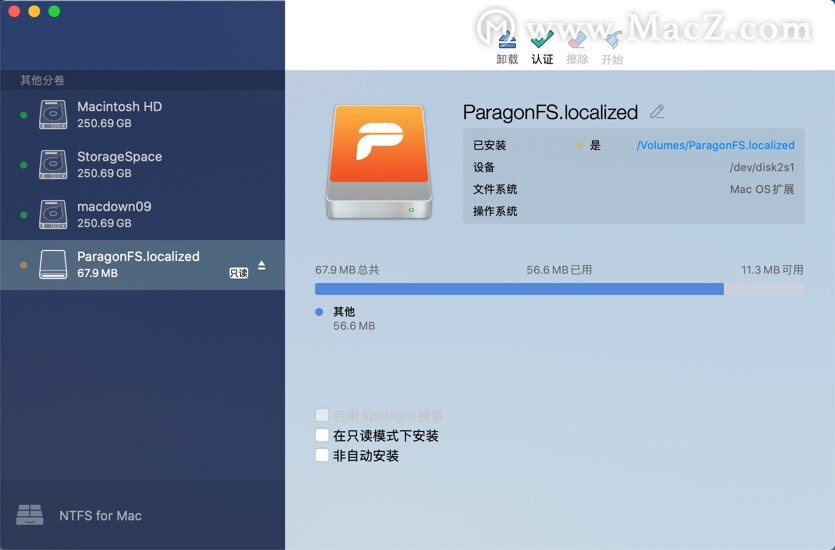Image resolution: width=835 pixels, height=550 pixels.
Task: Click the macdown09 disk icon
Action: pyautogui.click(x=53, y=215)
